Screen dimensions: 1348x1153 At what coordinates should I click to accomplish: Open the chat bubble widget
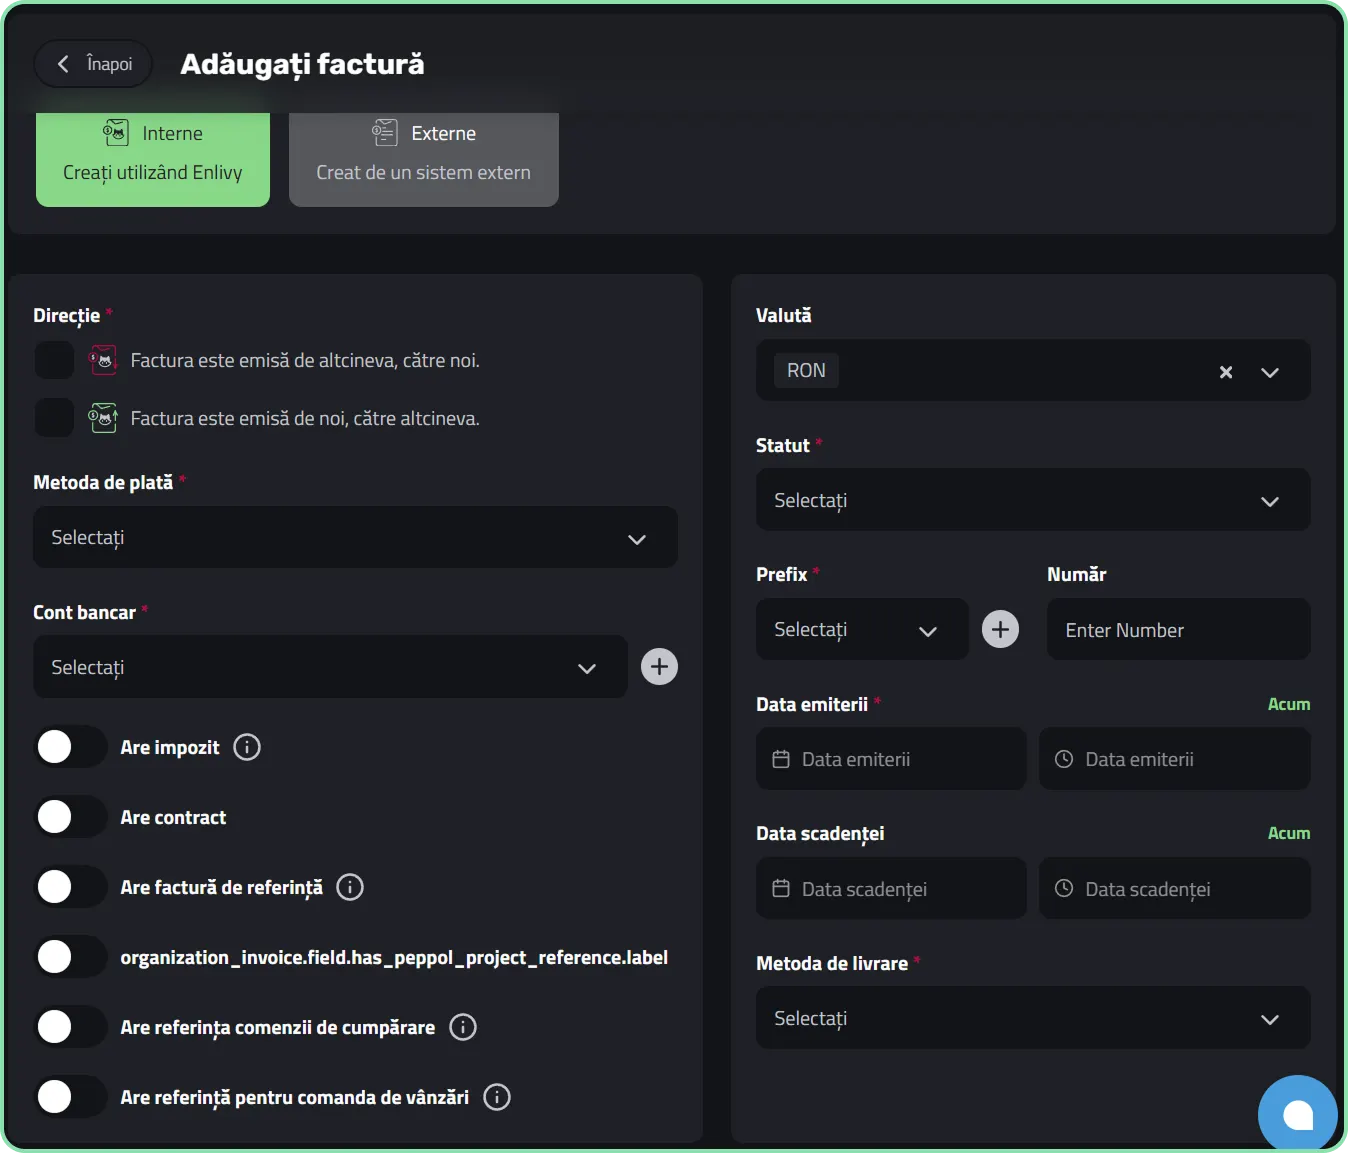1297,1114
